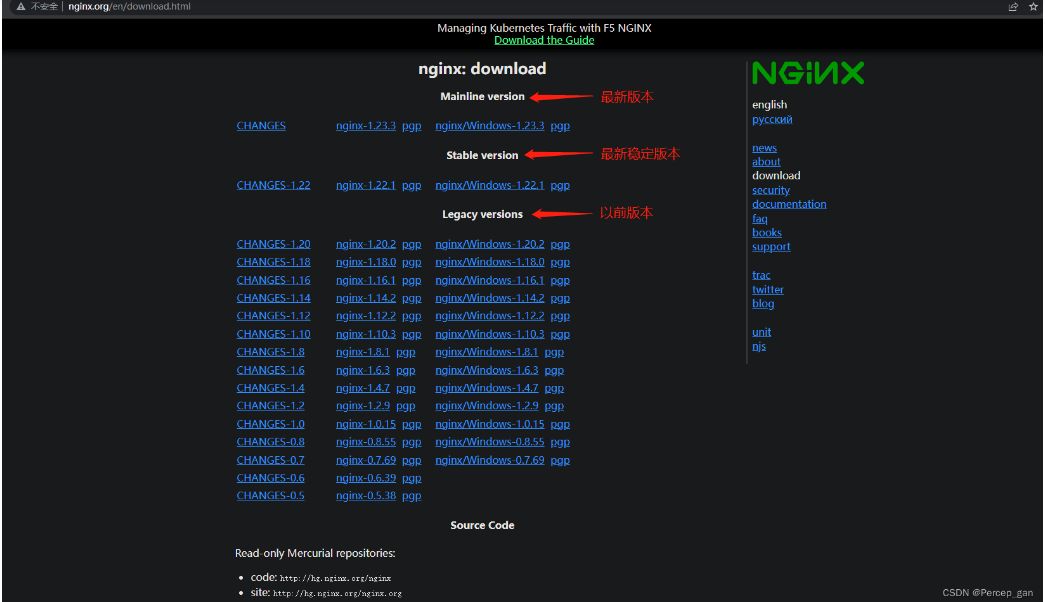Open pgp signature next to nginx-1.22.1

point(411,185)
